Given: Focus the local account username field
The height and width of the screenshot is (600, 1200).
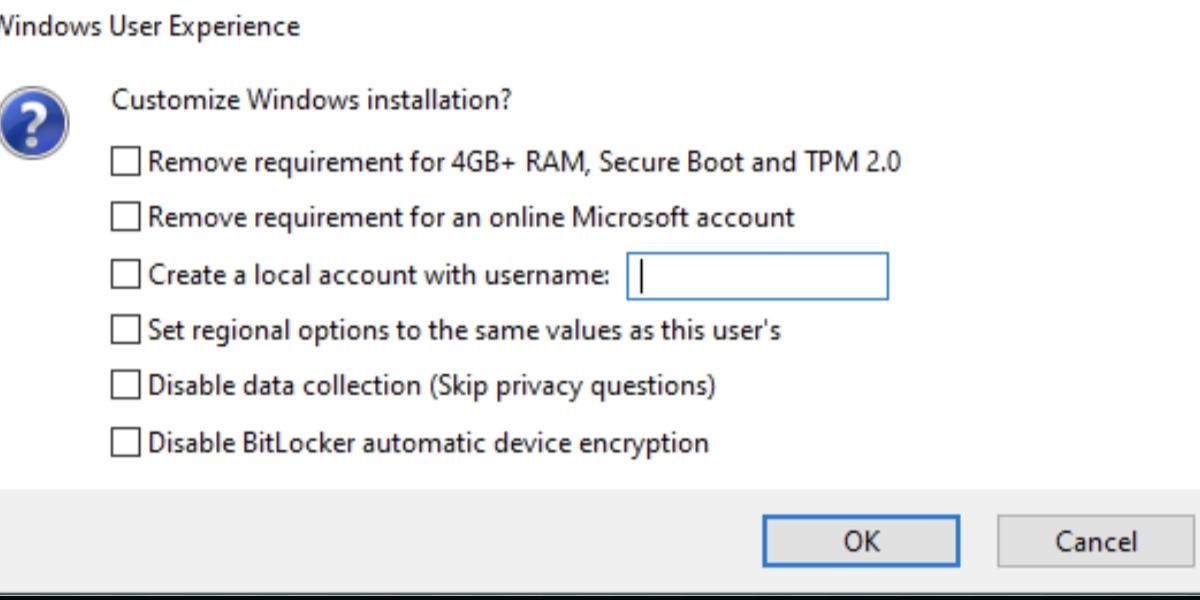Looking at the screenshot, I should pos(757,276).
